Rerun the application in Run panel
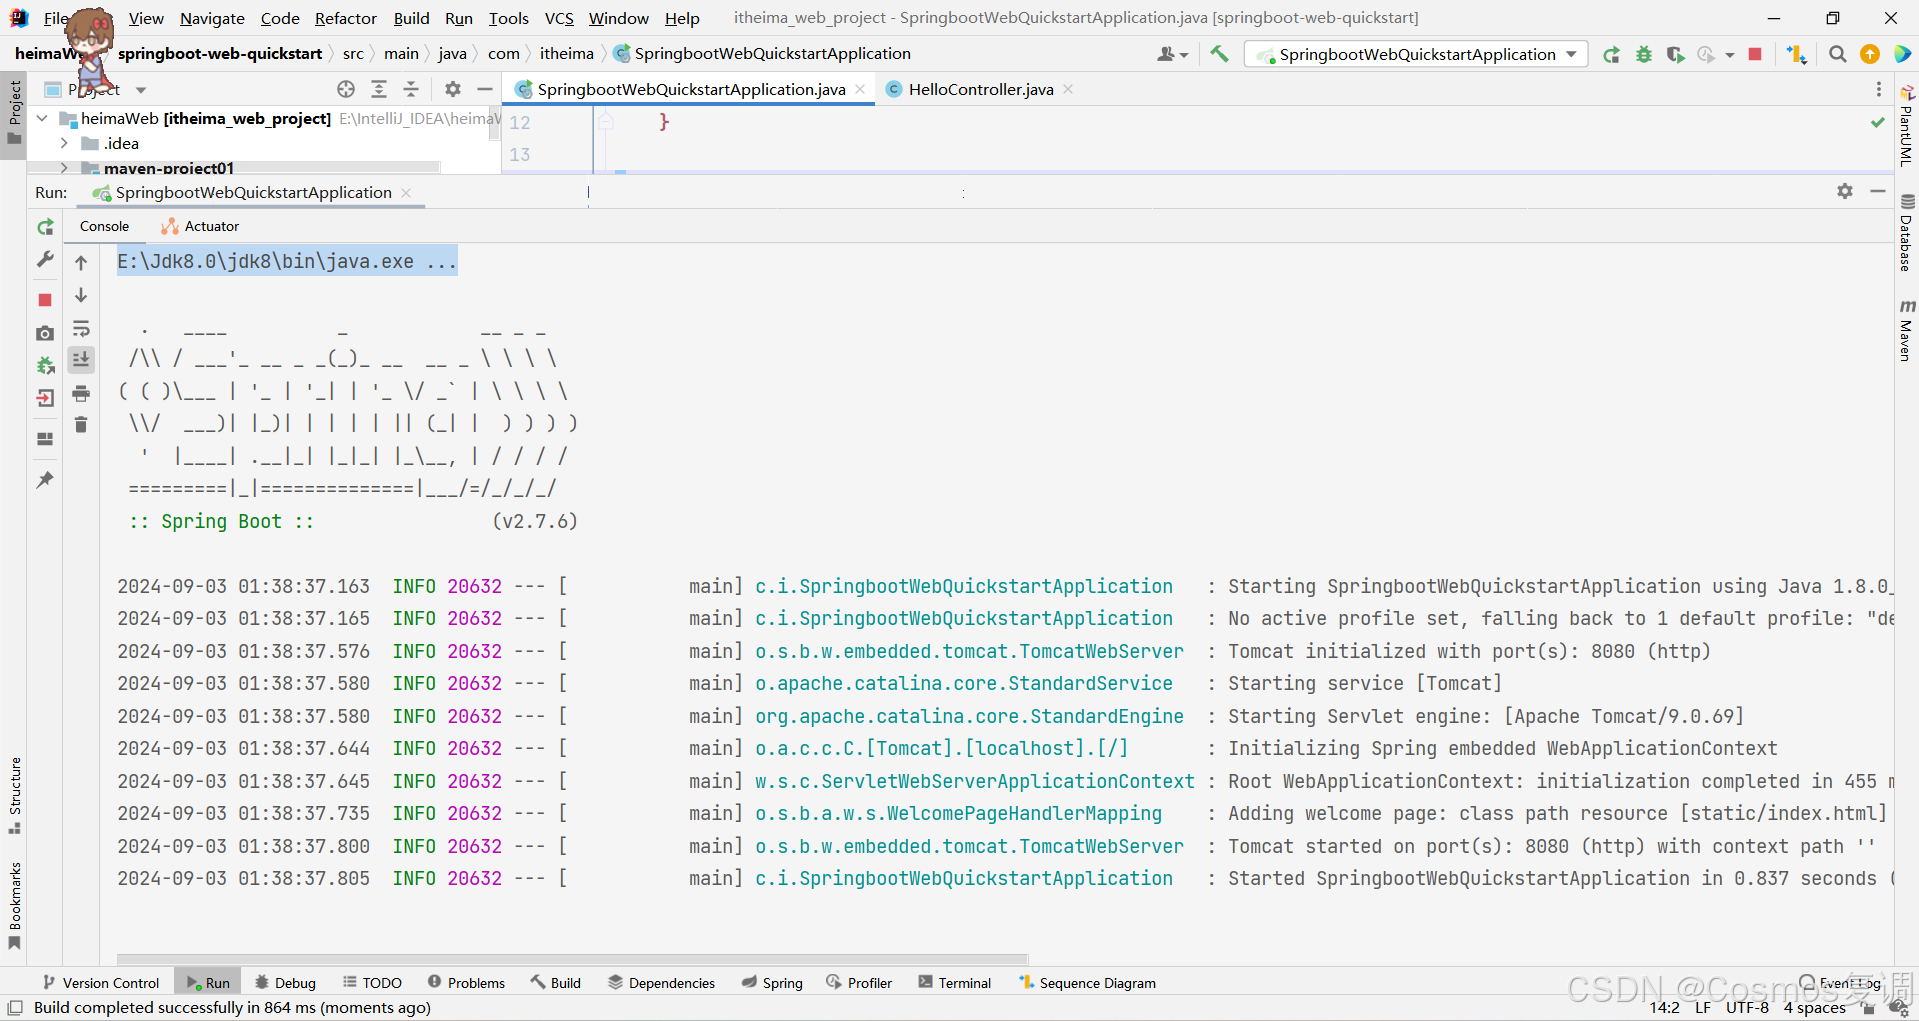 [45, 227]
